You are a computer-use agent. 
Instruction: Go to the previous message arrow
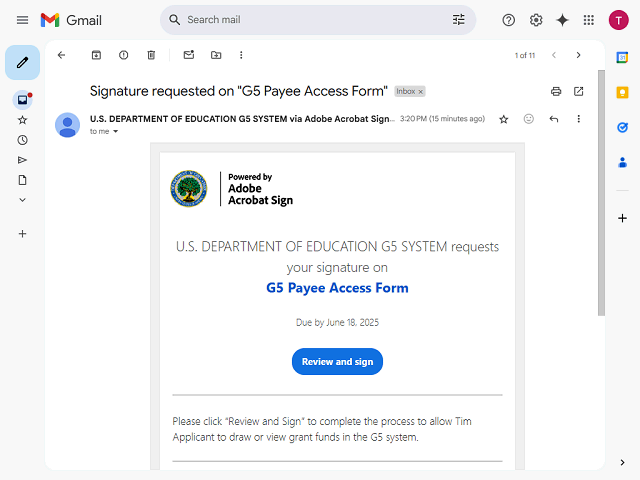(x=554, y=55)
